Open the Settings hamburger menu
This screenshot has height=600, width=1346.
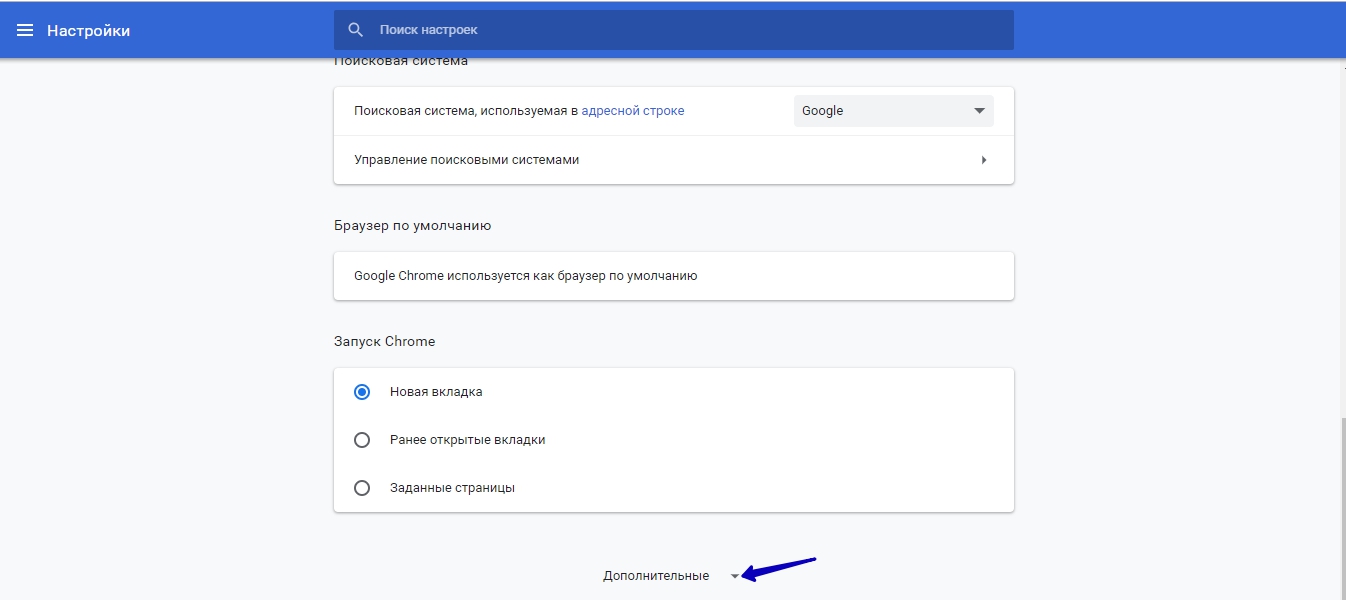pyautogui.click(x=25, y=29)
